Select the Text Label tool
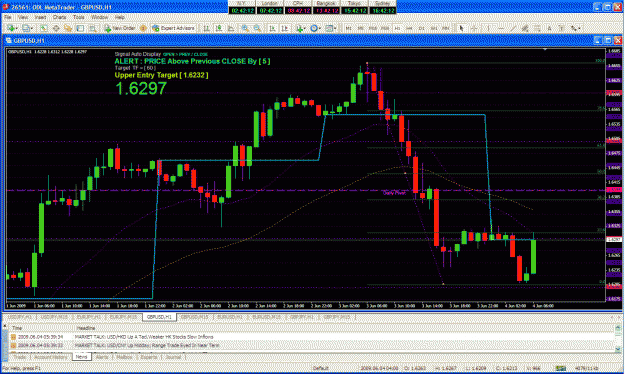The height and width of the screenshot is (374, 625). tap(561, 28)
